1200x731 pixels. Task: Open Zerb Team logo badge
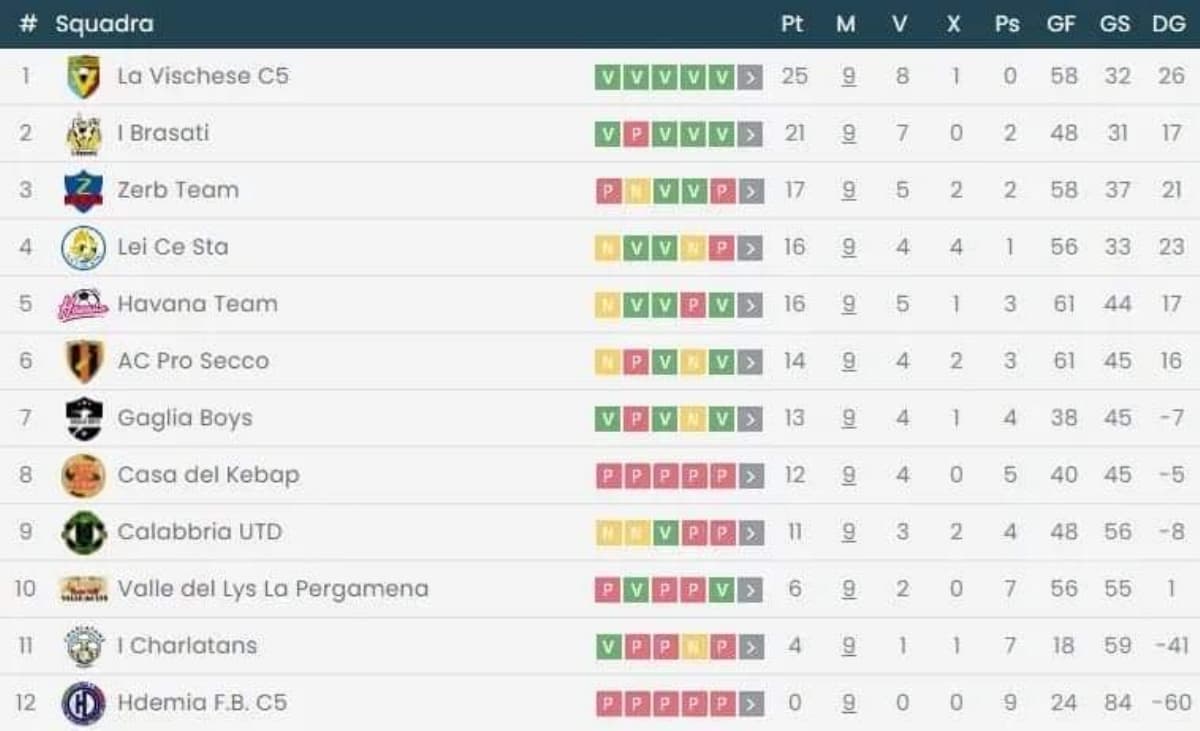pyautogui.click(x=83, y=191)
